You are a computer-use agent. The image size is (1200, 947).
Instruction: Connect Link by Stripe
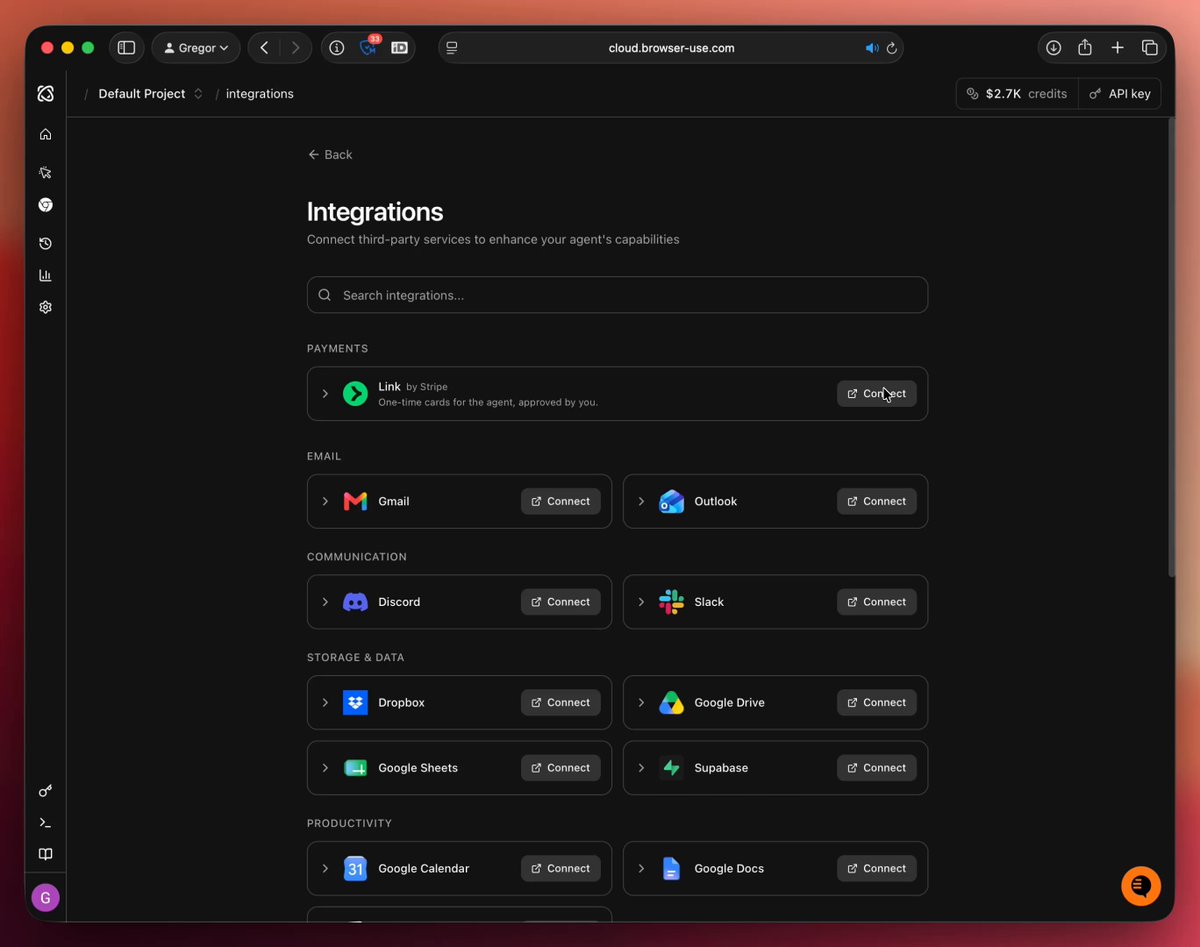tap(876, 394)
